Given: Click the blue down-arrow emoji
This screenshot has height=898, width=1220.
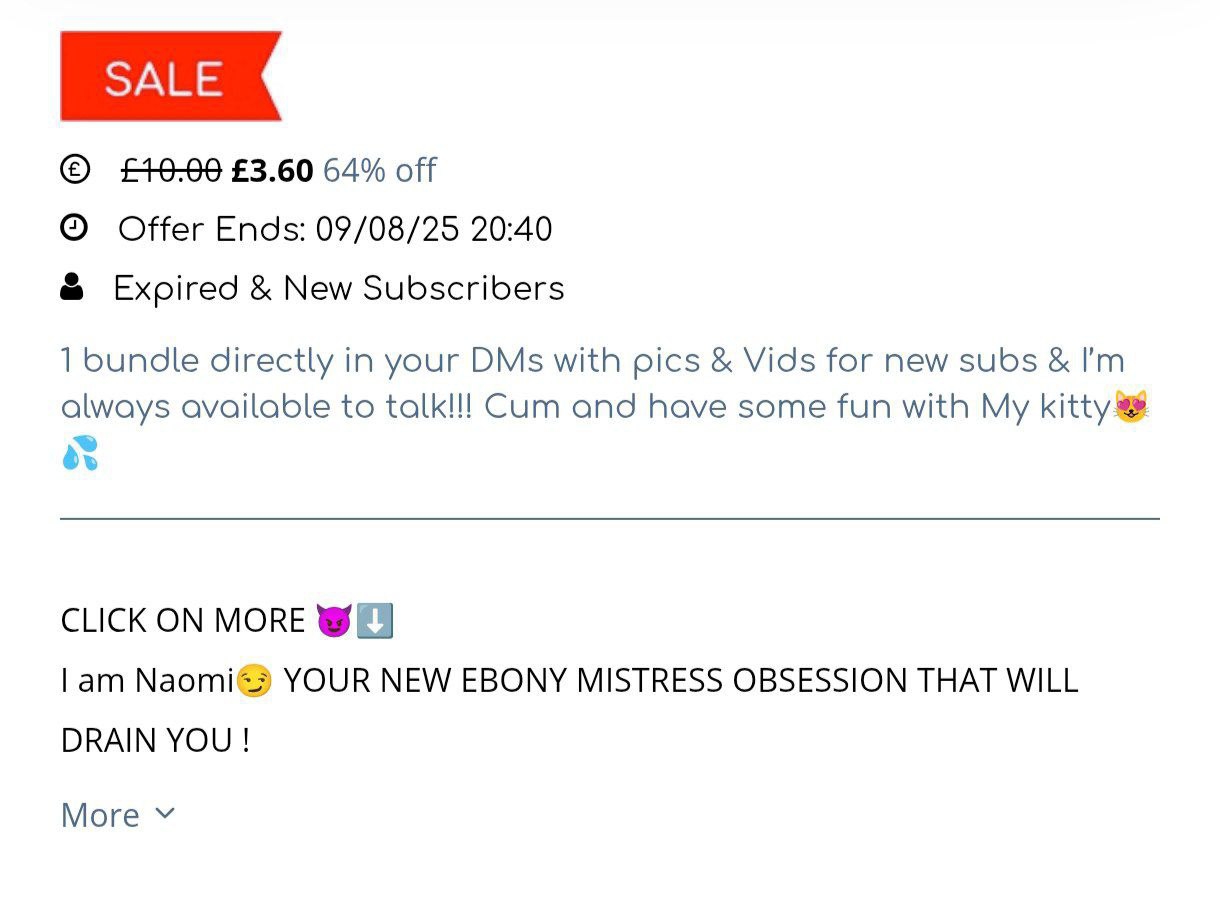Looking at the screenshot, I should (x=375, y=621).
